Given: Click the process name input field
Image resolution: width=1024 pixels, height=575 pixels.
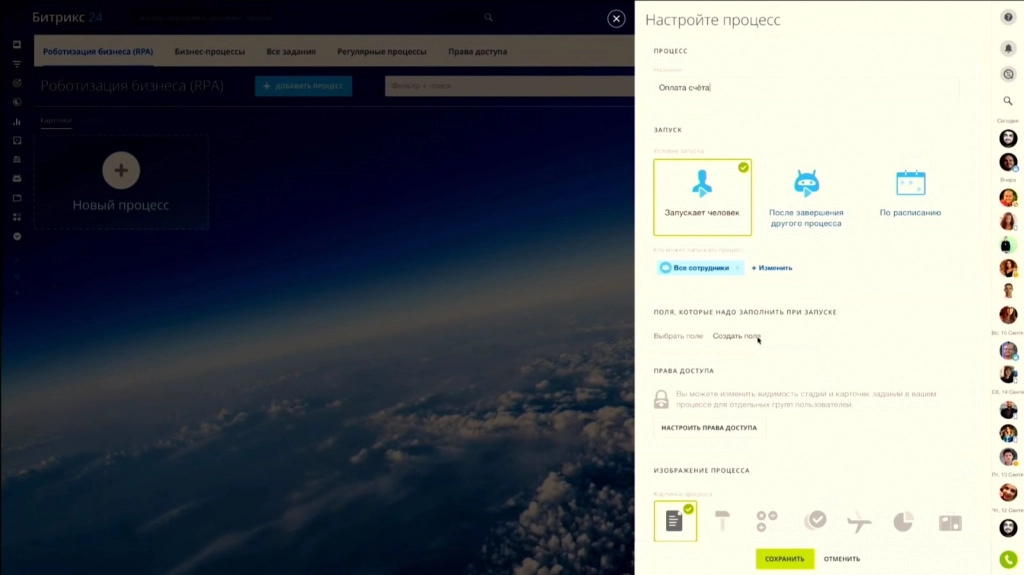Looking at the screenshot, I should tap(805, 88).
